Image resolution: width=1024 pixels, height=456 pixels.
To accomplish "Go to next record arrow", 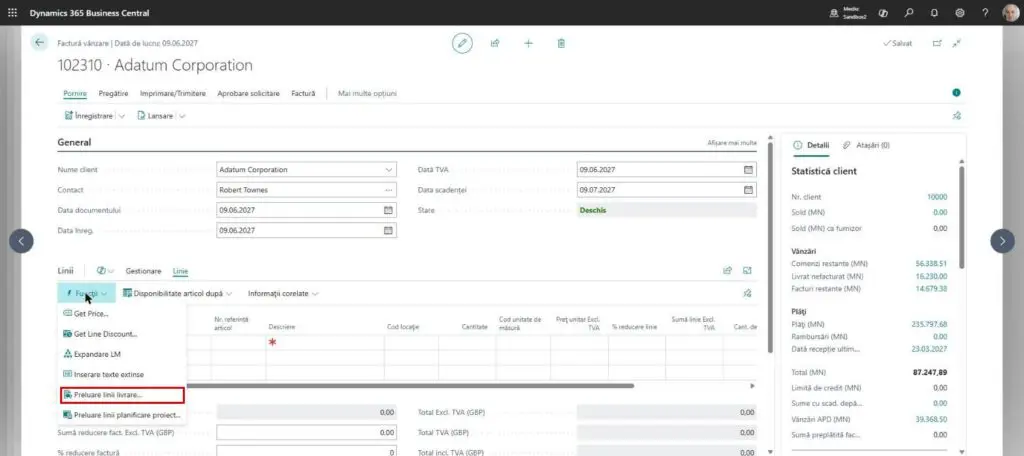I will 1002,241.
